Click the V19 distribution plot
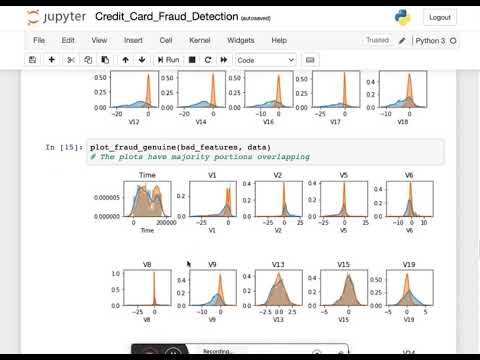The height and width of the screenshot is (360, 480). 410,288
